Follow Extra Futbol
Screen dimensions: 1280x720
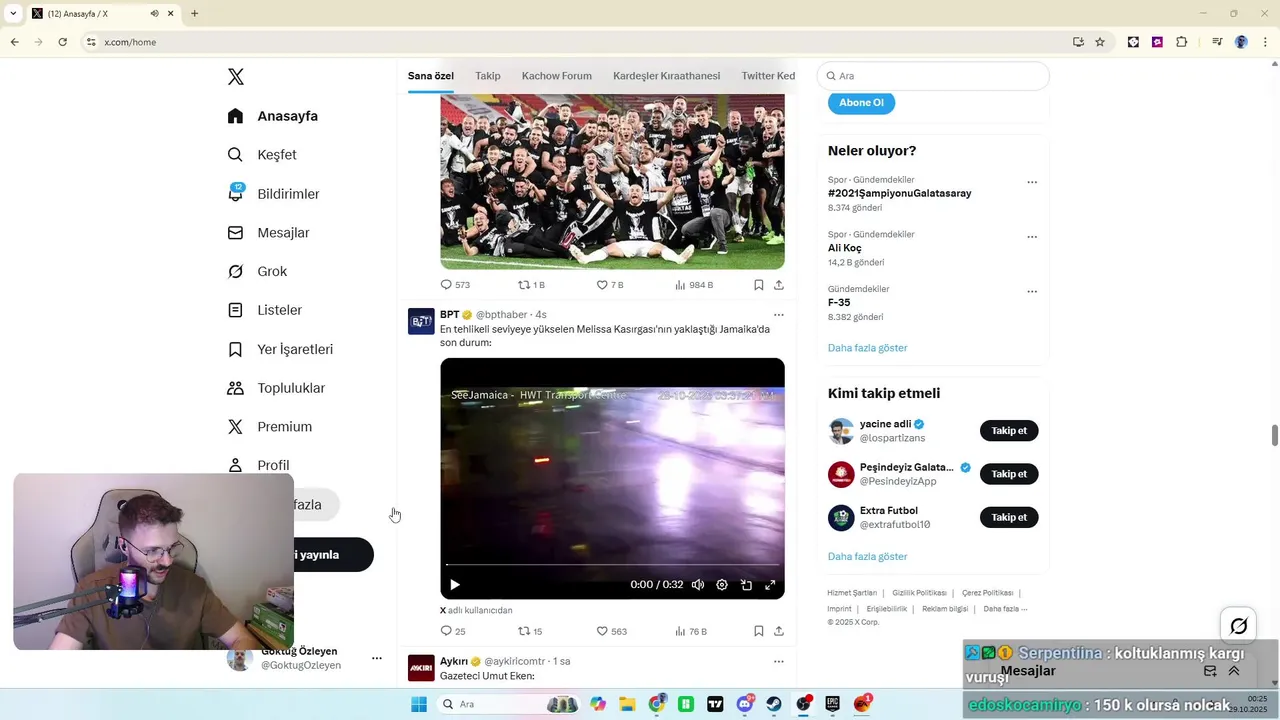coord(1009,517)
